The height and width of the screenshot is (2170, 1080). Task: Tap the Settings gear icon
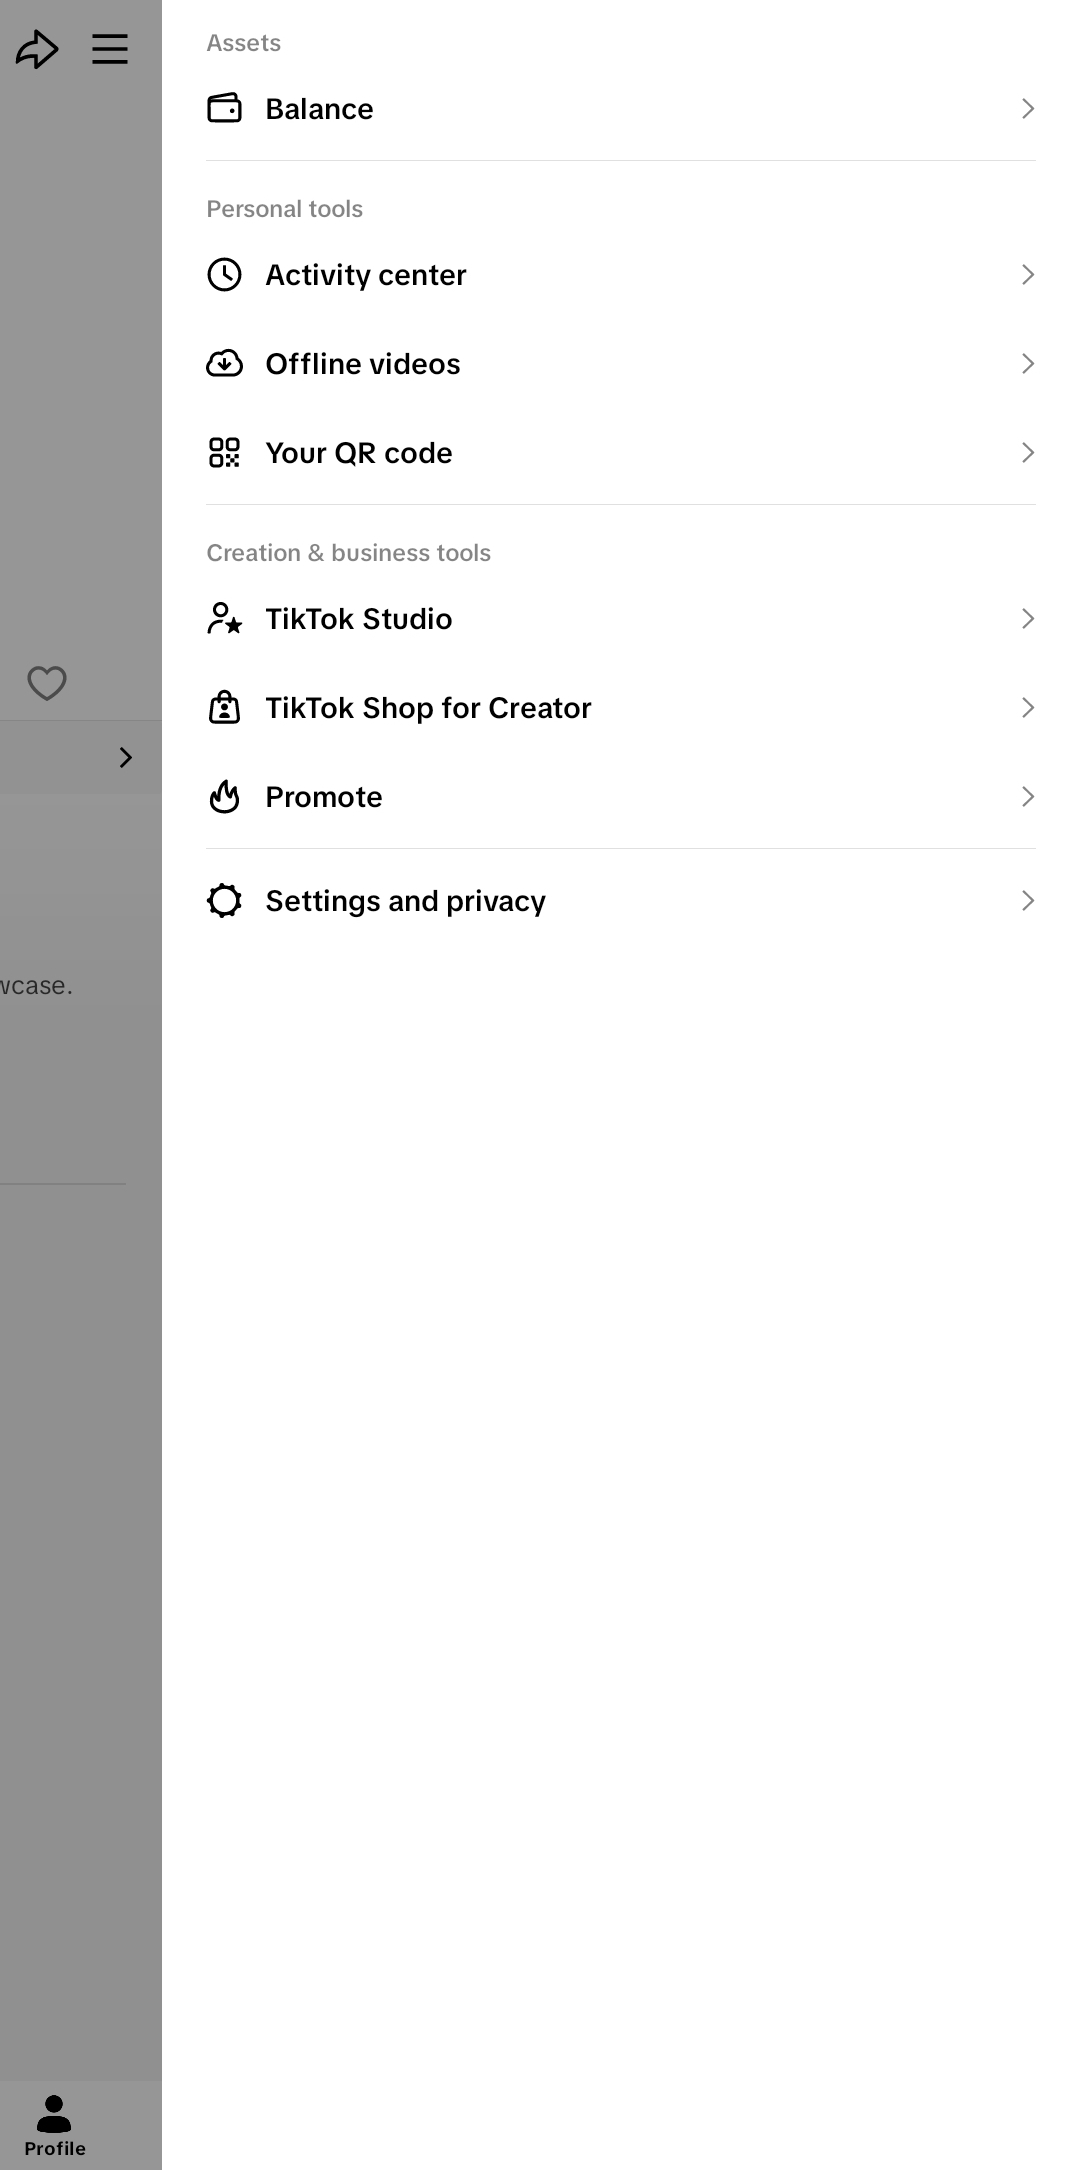pyautogui.click(x=224, y=900)
